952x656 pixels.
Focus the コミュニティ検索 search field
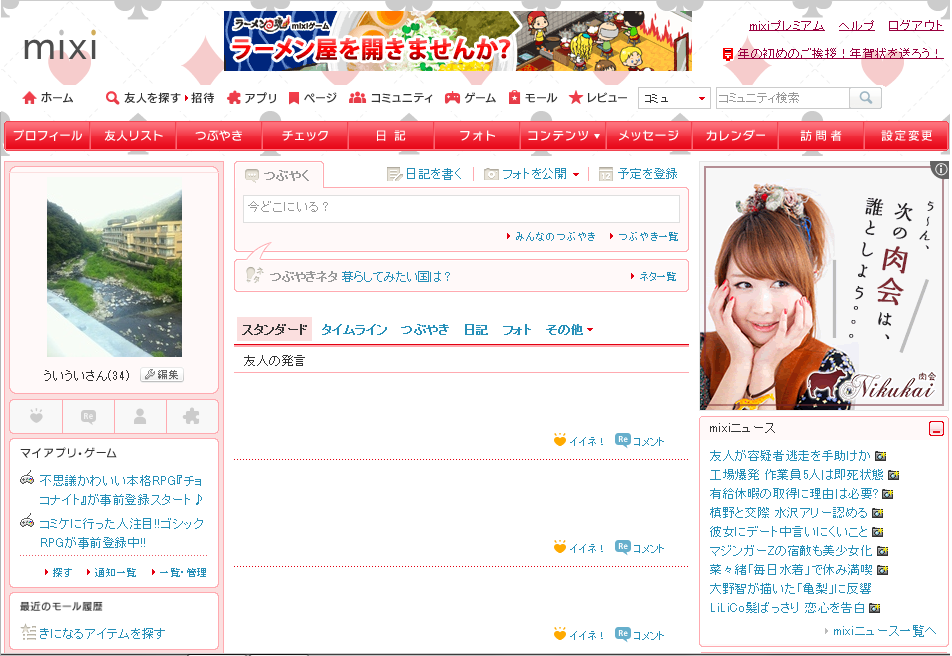[783, 98]
